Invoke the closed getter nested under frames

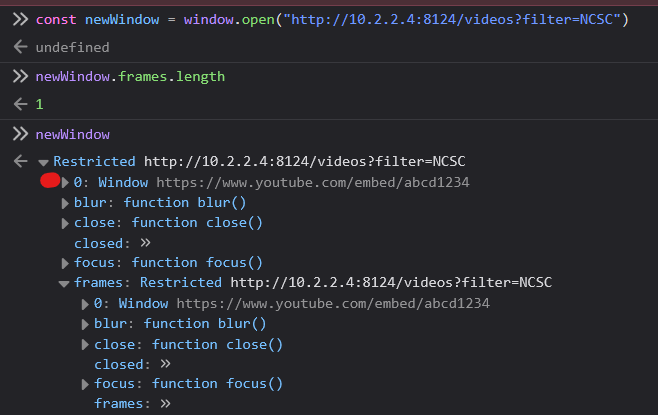coord(165,364)
